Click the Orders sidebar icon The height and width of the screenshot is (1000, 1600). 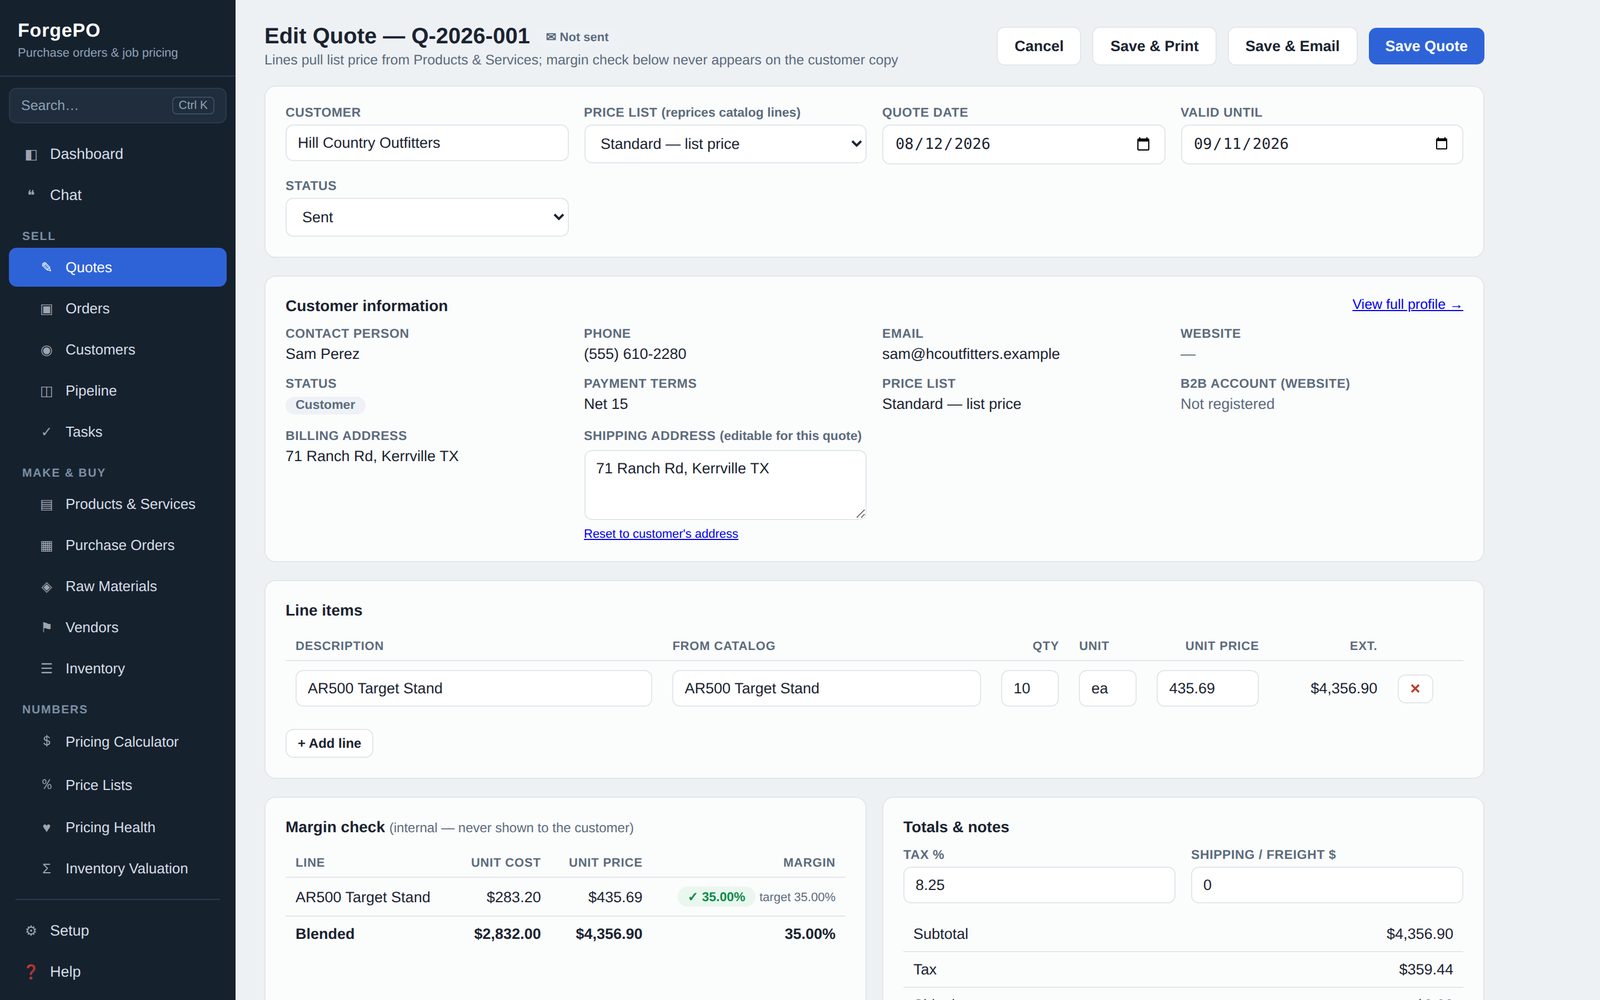pos(46,309)
